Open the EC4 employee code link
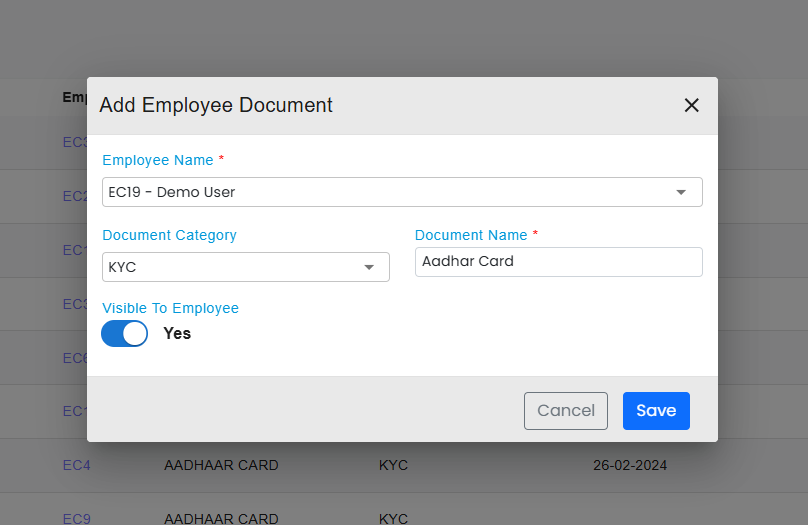 pos(76,465)
